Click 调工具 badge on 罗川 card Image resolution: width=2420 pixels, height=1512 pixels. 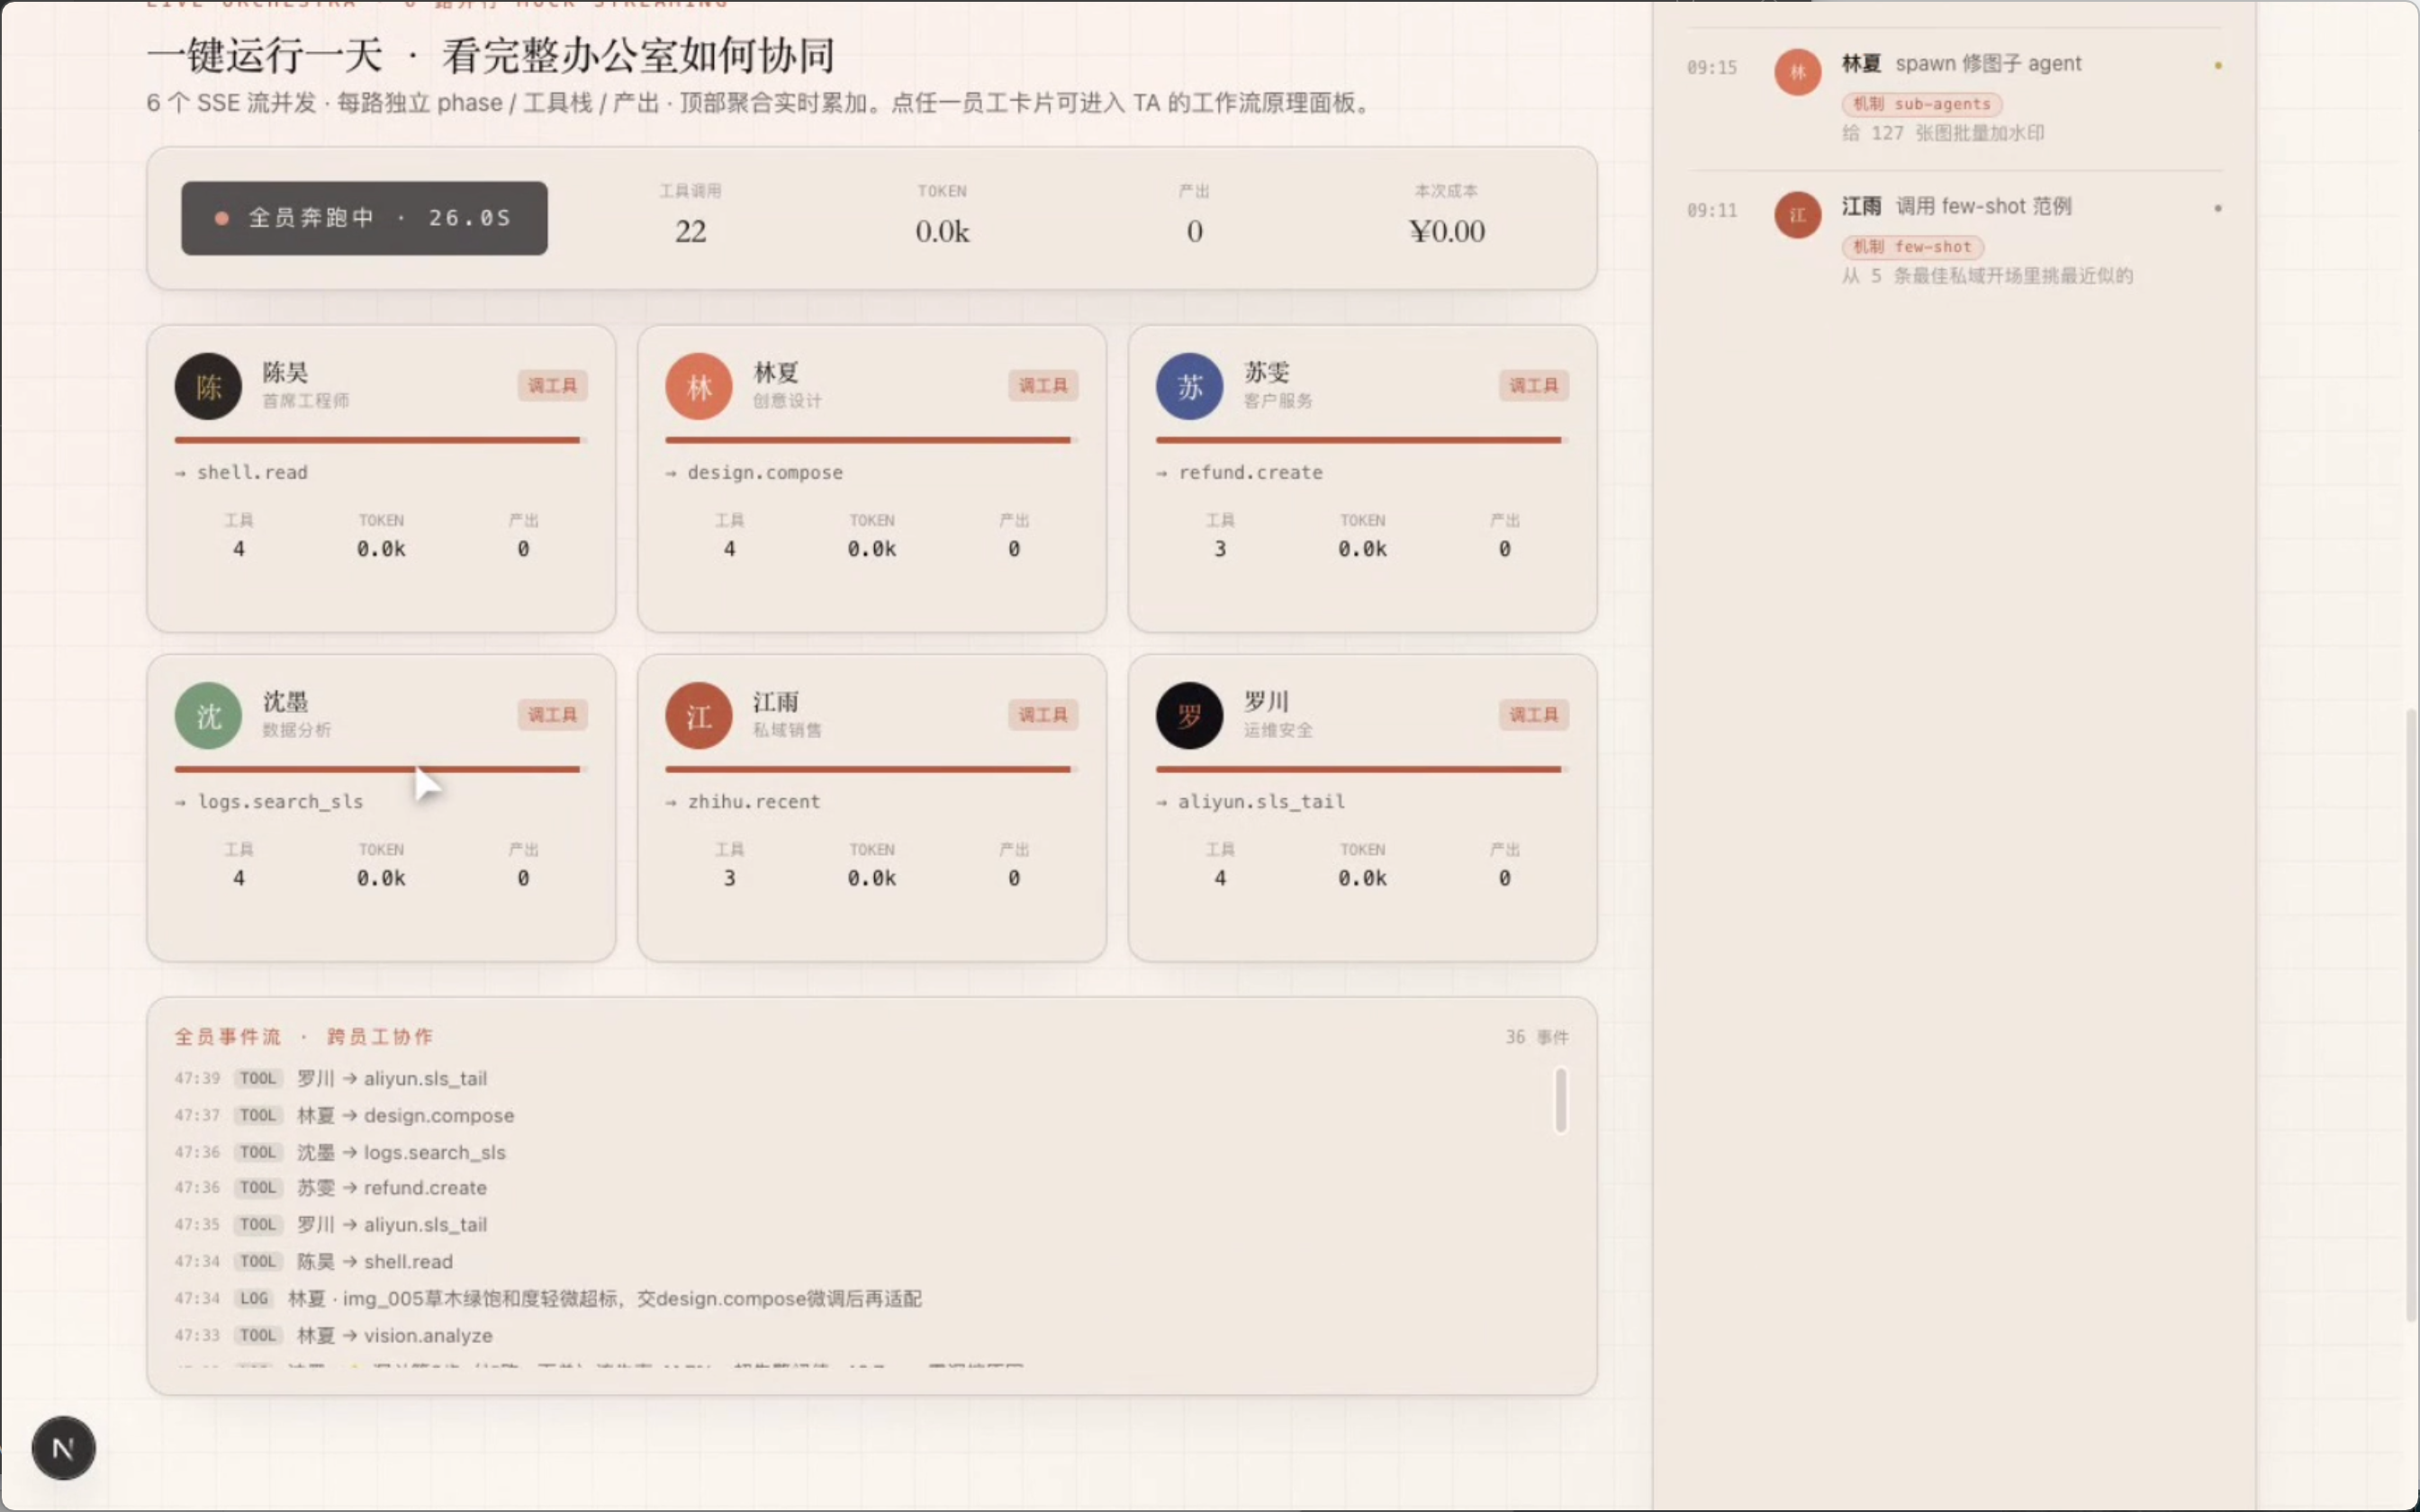[x=1533, y=715]
